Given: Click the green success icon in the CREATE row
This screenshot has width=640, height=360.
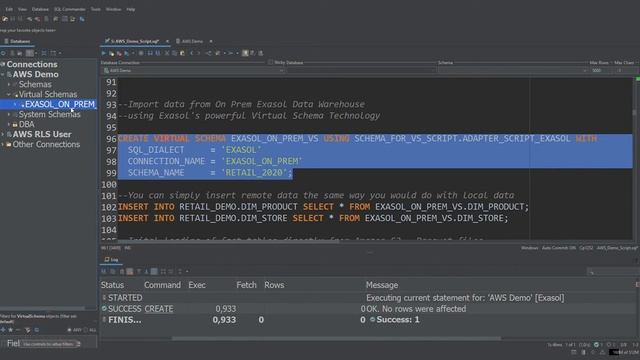Looking at the screenshot, I should (x=104, y=309).
